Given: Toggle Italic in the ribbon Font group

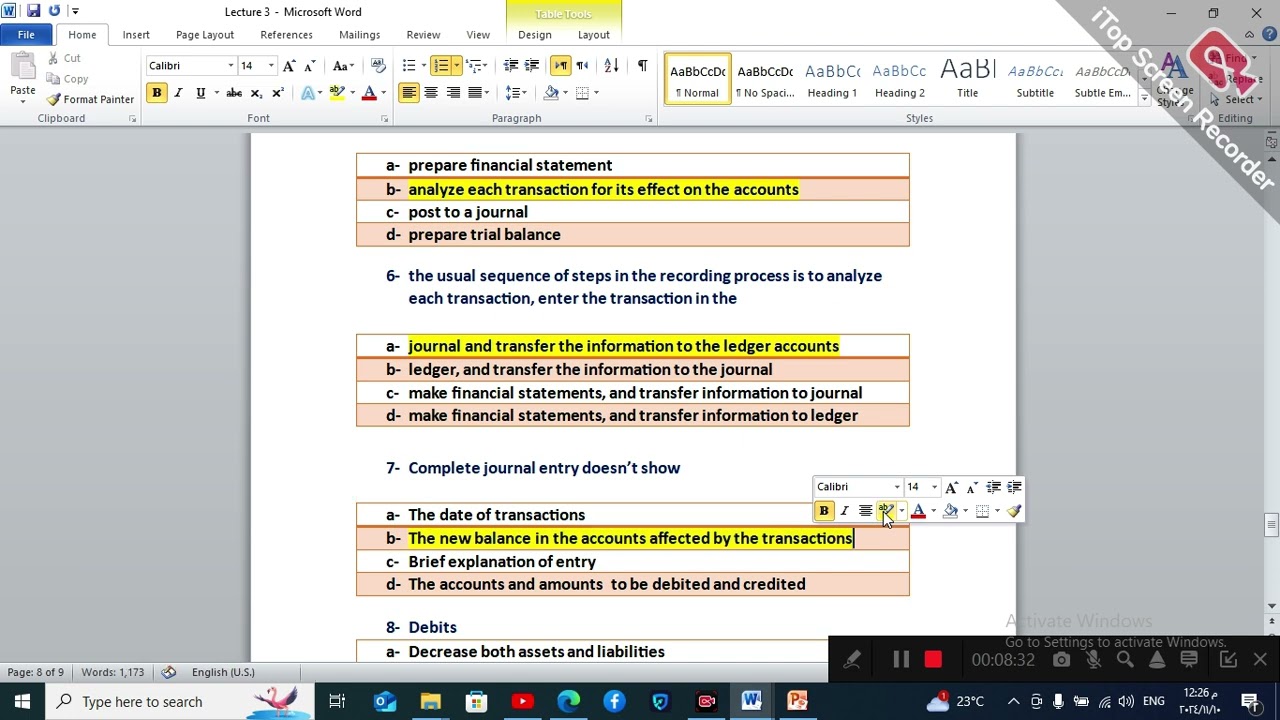Looking at the screenshot, I should pos(178,93).
